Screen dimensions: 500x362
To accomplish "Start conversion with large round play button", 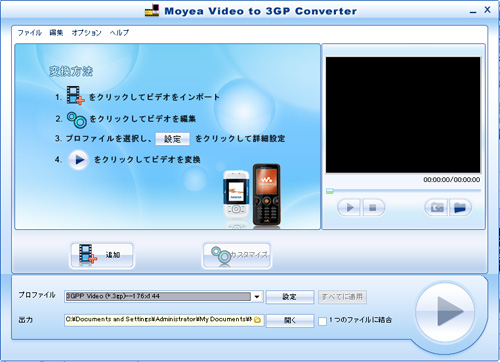I will tap(446, 312).
